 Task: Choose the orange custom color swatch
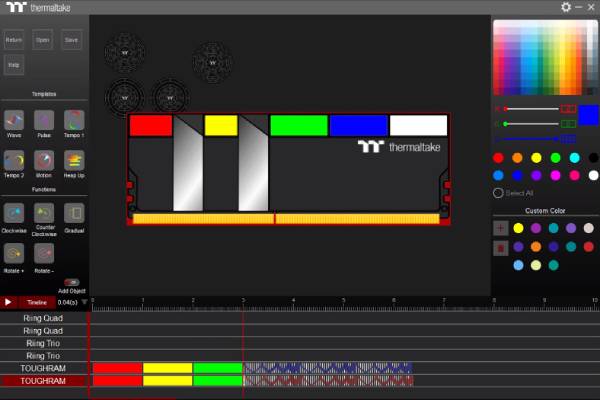pos(536,247)
